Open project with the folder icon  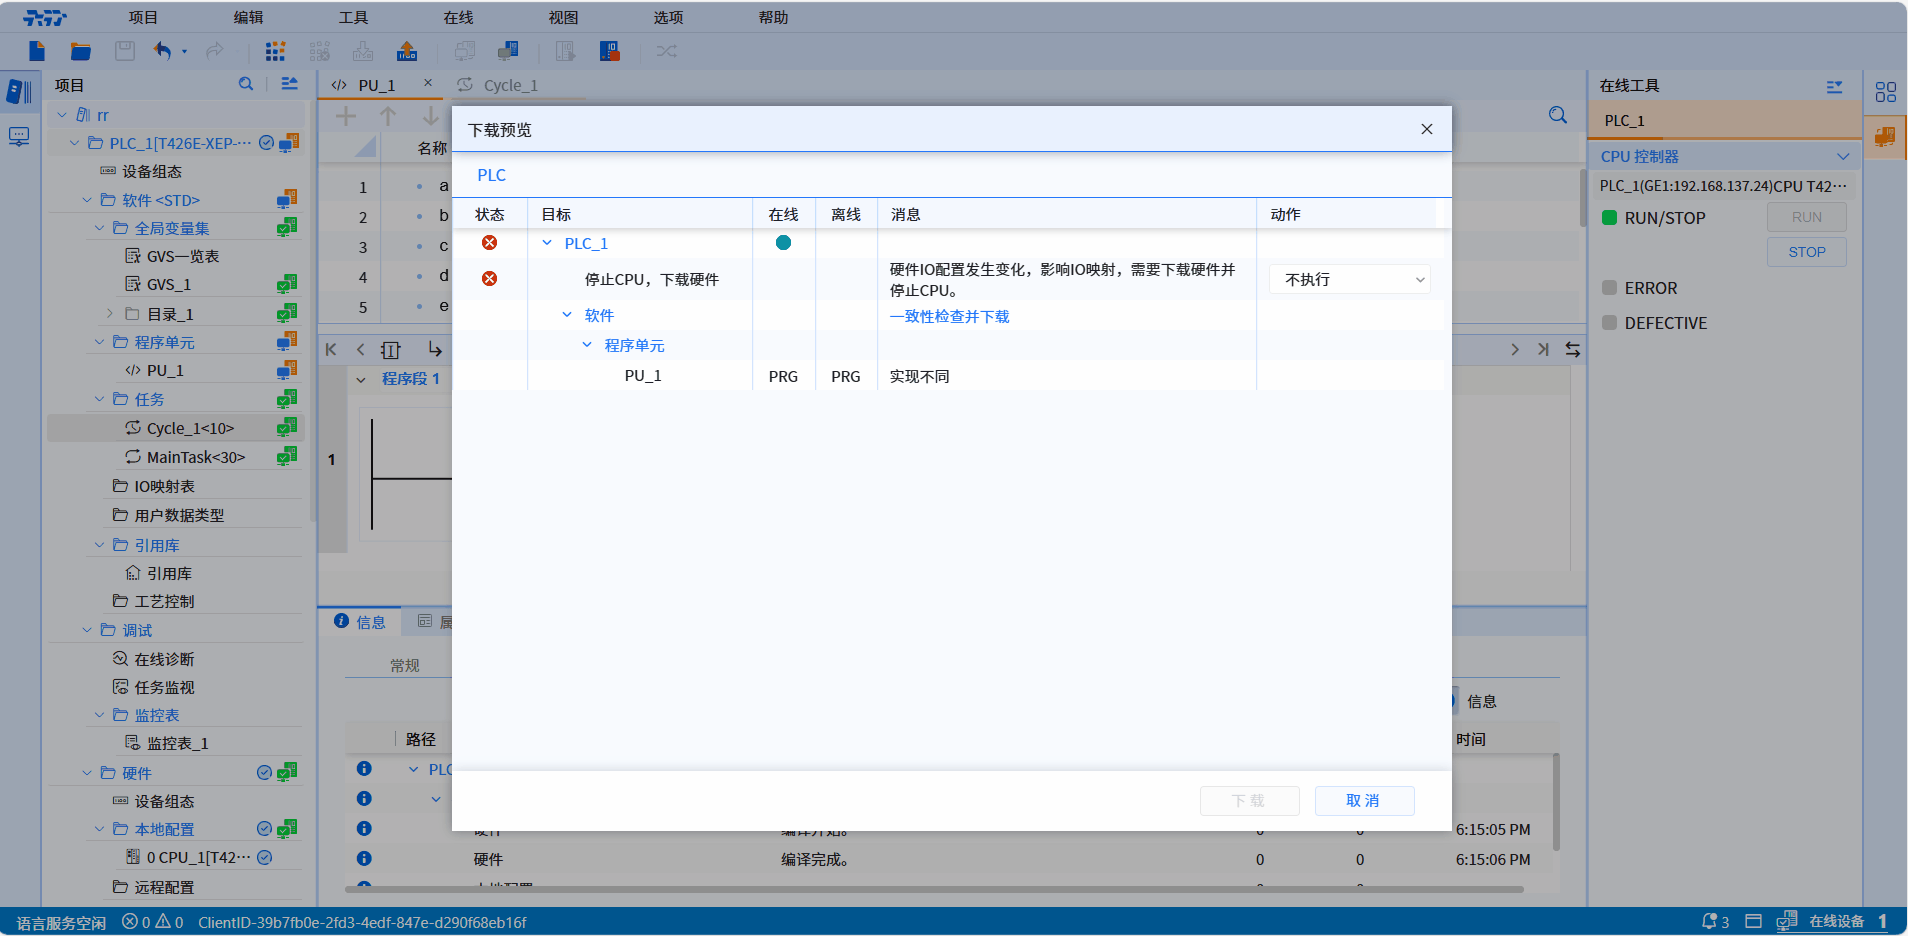(81, 51)
